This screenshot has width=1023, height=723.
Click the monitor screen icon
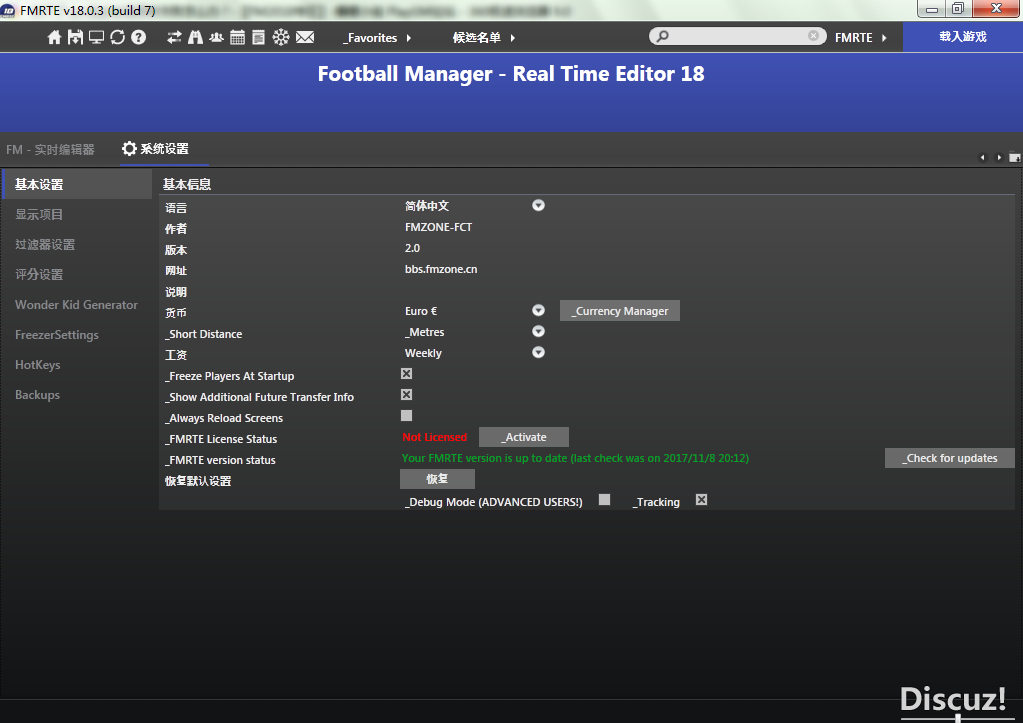pyautogui.click(x=97, y=37)
